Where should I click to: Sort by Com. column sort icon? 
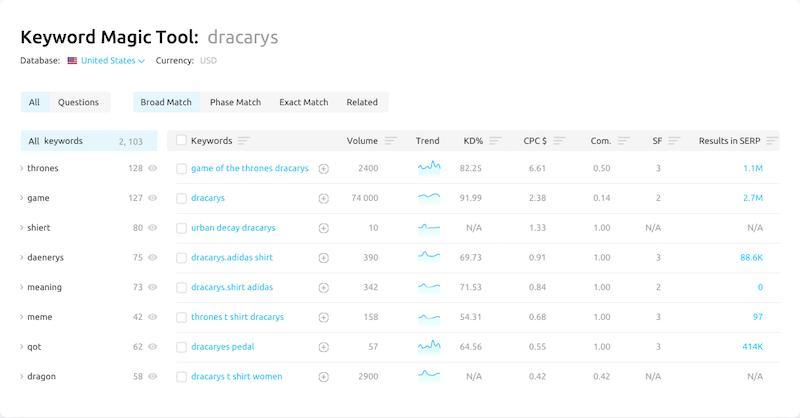pos(623,140)
